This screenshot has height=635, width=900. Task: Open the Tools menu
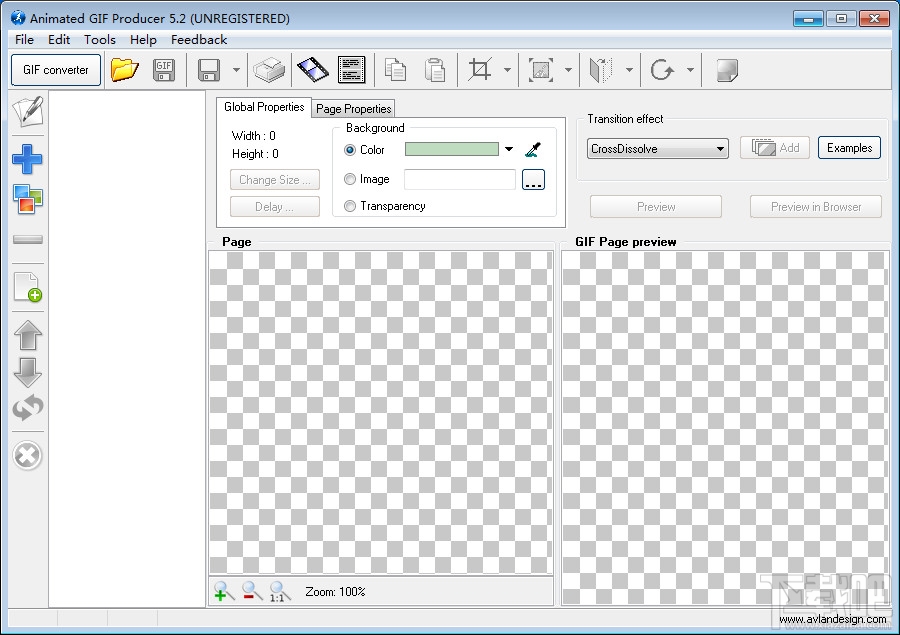(100, 40)
